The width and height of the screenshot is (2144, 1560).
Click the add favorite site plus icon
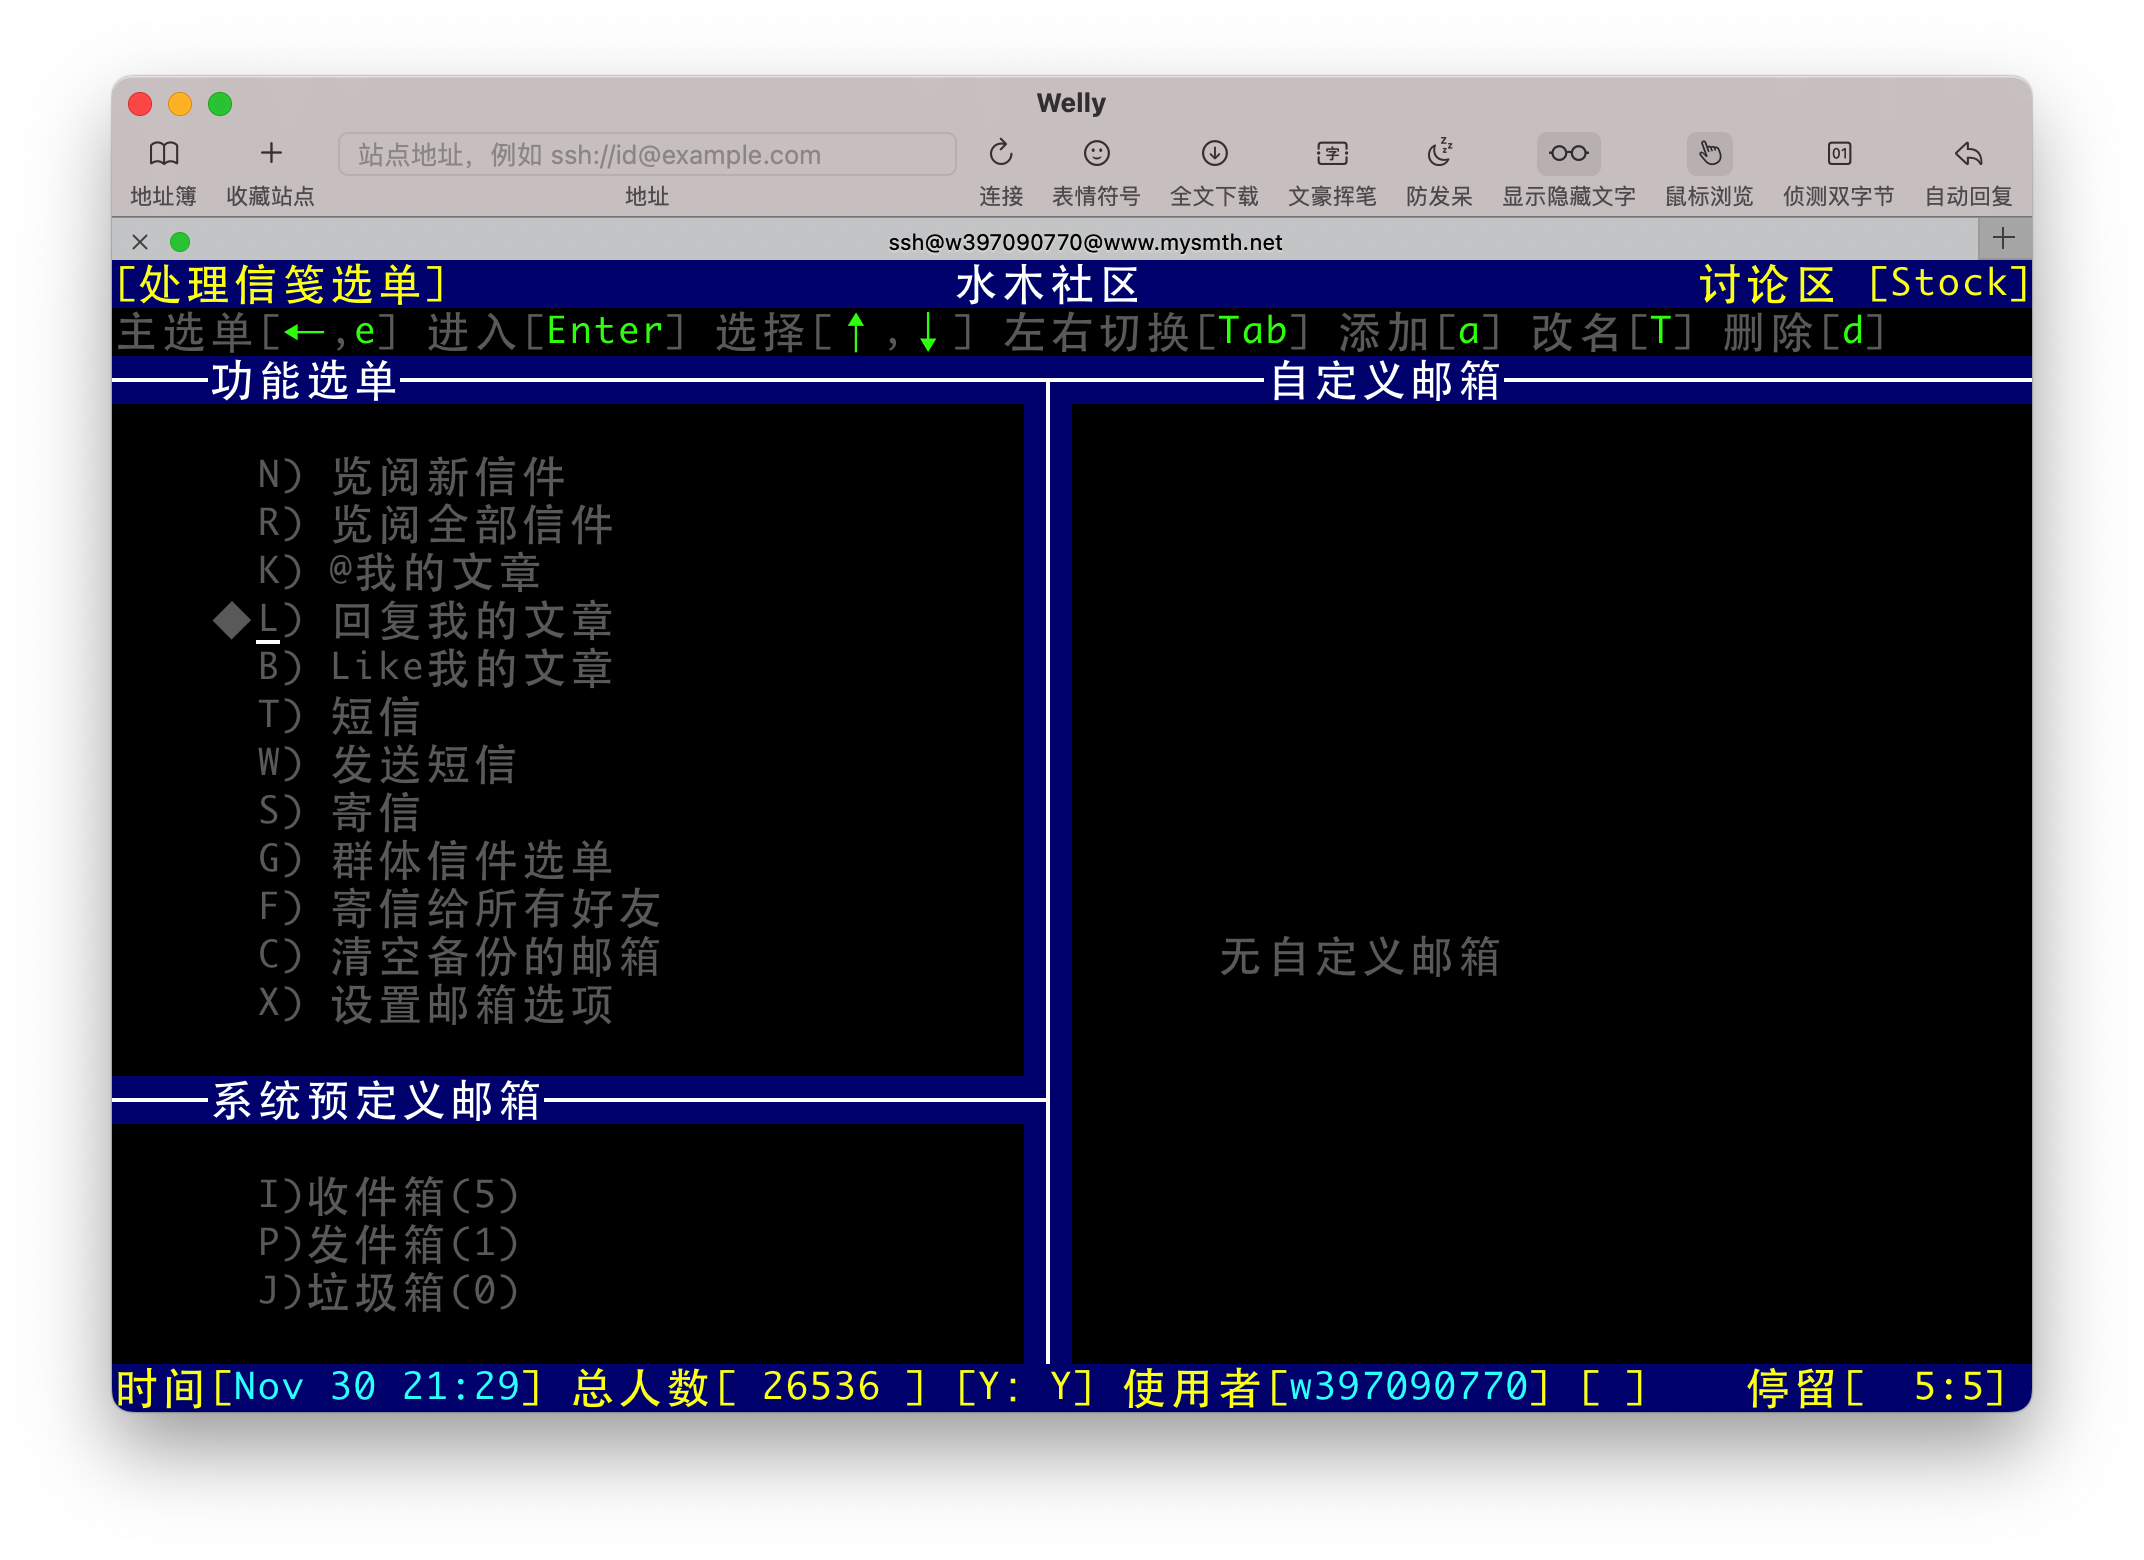[x=271, y=154]
